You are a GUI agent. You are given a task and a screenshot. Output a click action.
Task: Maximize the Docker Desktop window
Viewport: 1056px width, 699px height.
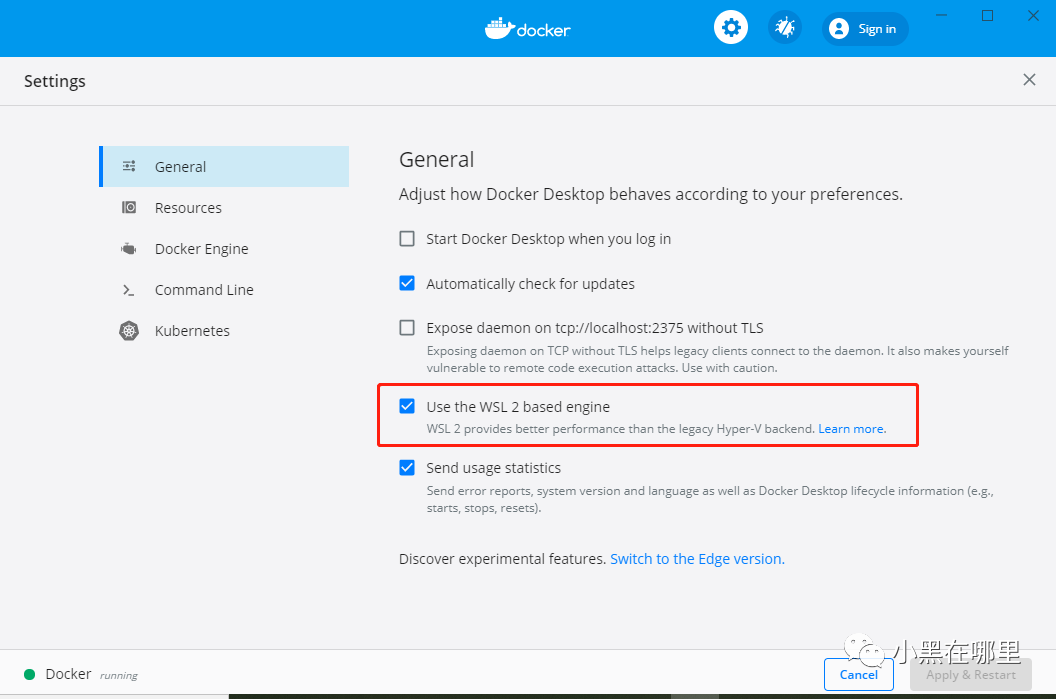(x=987, y=15)
